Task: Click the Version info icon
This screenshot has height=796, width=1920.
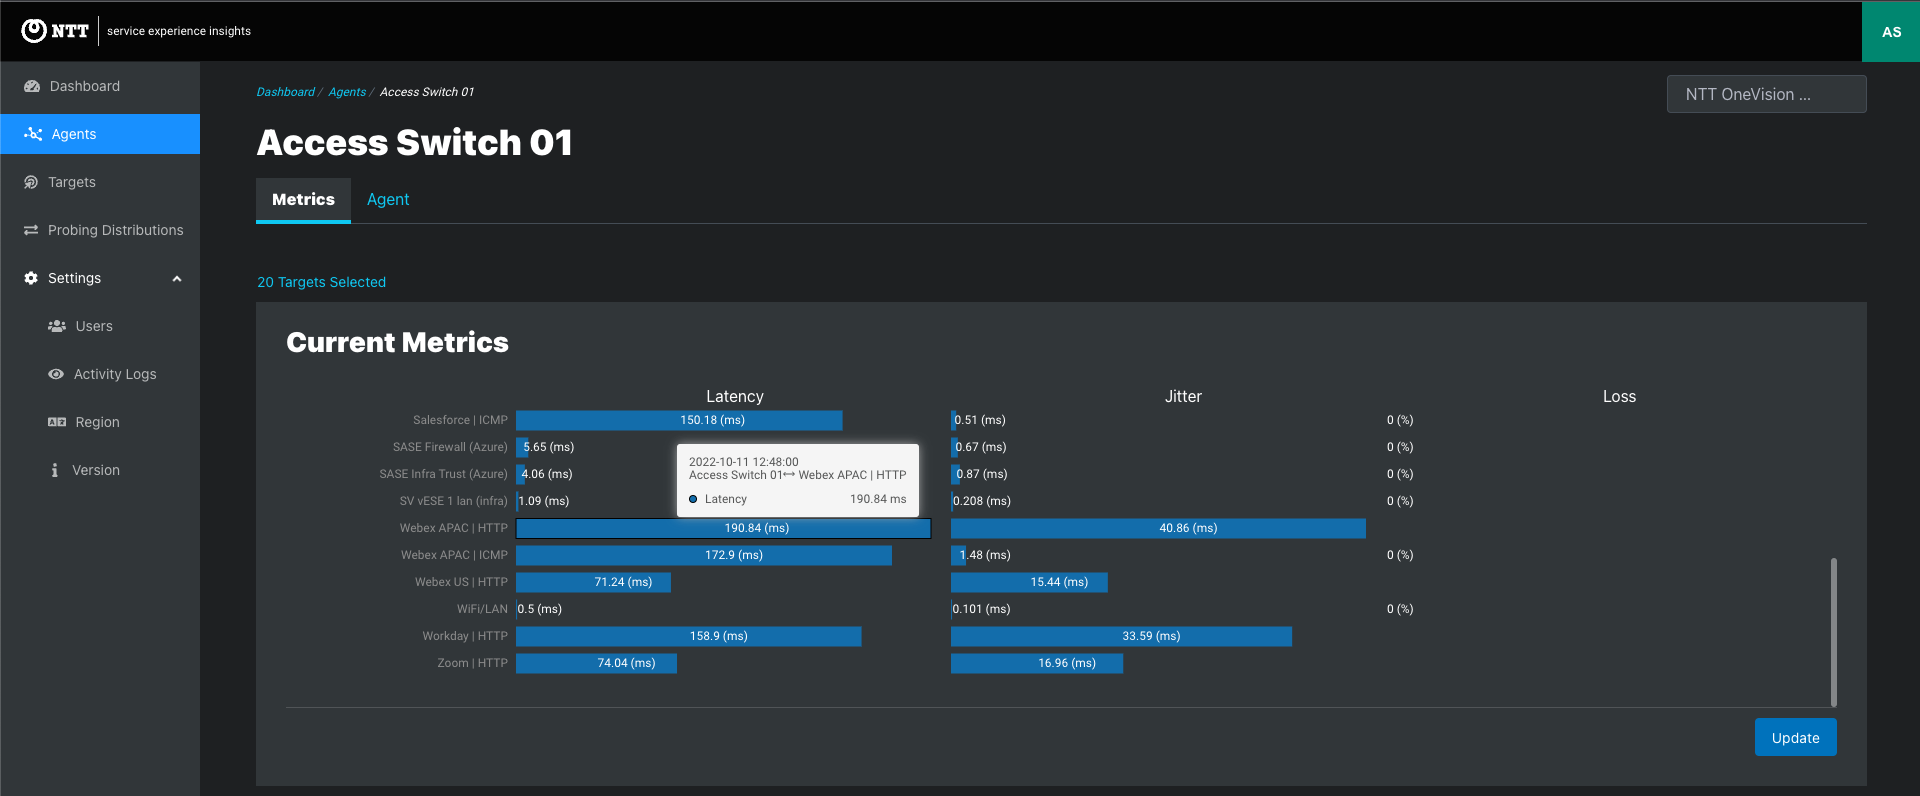Action: 54,470
